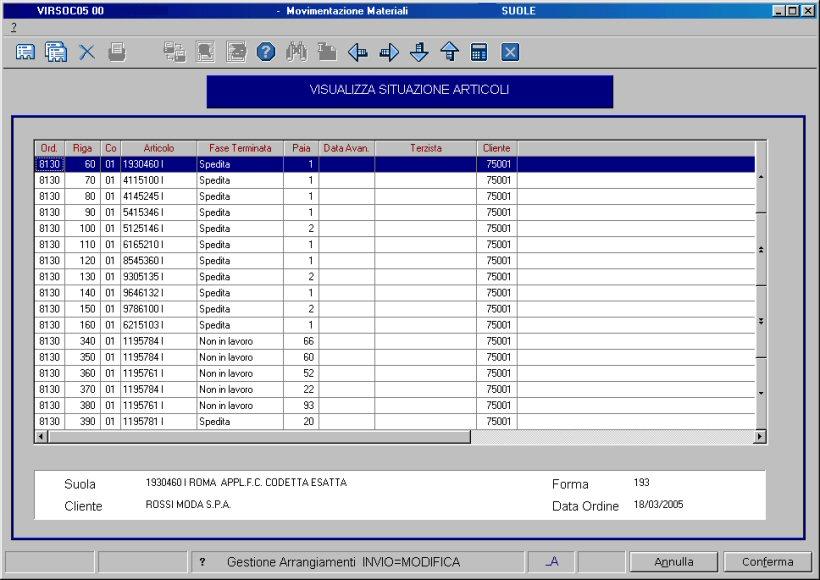This screenshot has height=580, width=820.
Task: Click the 'Terzista' column header
Action: 426,148
